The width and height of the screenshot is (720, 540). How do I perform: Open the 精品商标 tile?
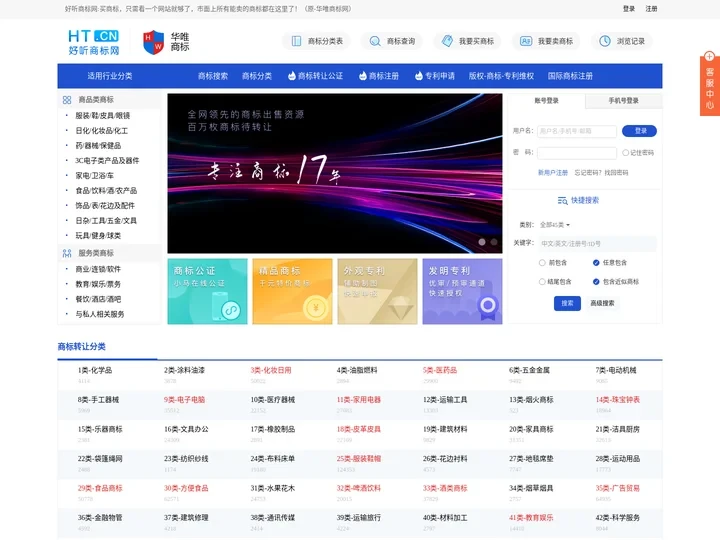tap(292, 292)
